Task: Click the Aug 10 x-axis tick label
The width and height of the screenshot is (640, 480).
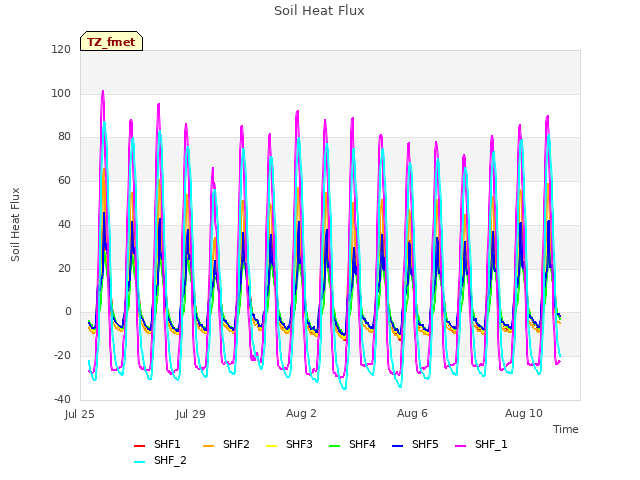Action: click(x=524, y=413)
